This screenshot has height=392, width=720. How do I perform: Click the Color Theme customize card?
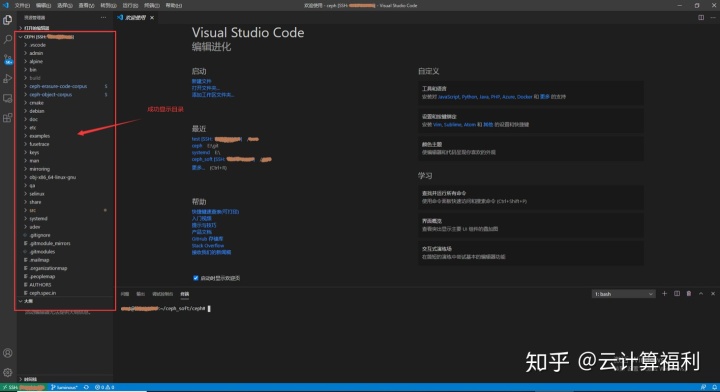click(530, 148)
